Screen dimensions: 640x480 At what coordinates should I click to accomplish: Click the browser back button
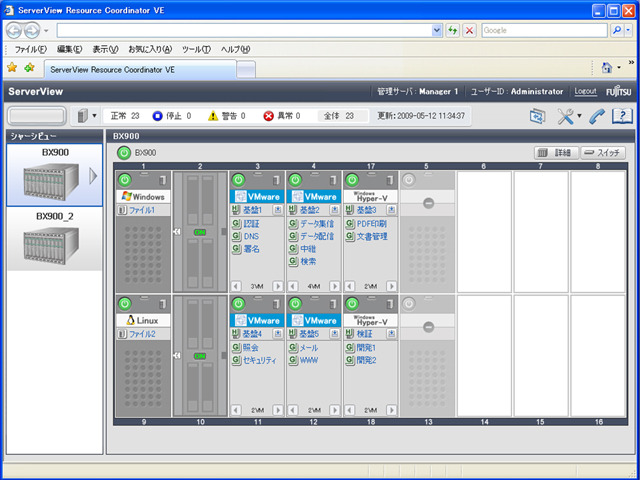click(x=14, y=31)
